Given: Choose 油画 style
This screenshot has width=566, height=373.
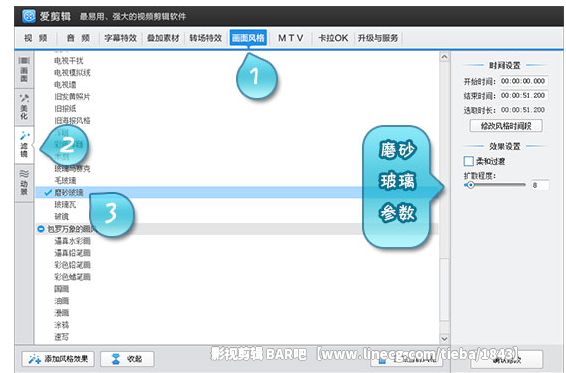Looking at the screenshot, I should 61,301.
